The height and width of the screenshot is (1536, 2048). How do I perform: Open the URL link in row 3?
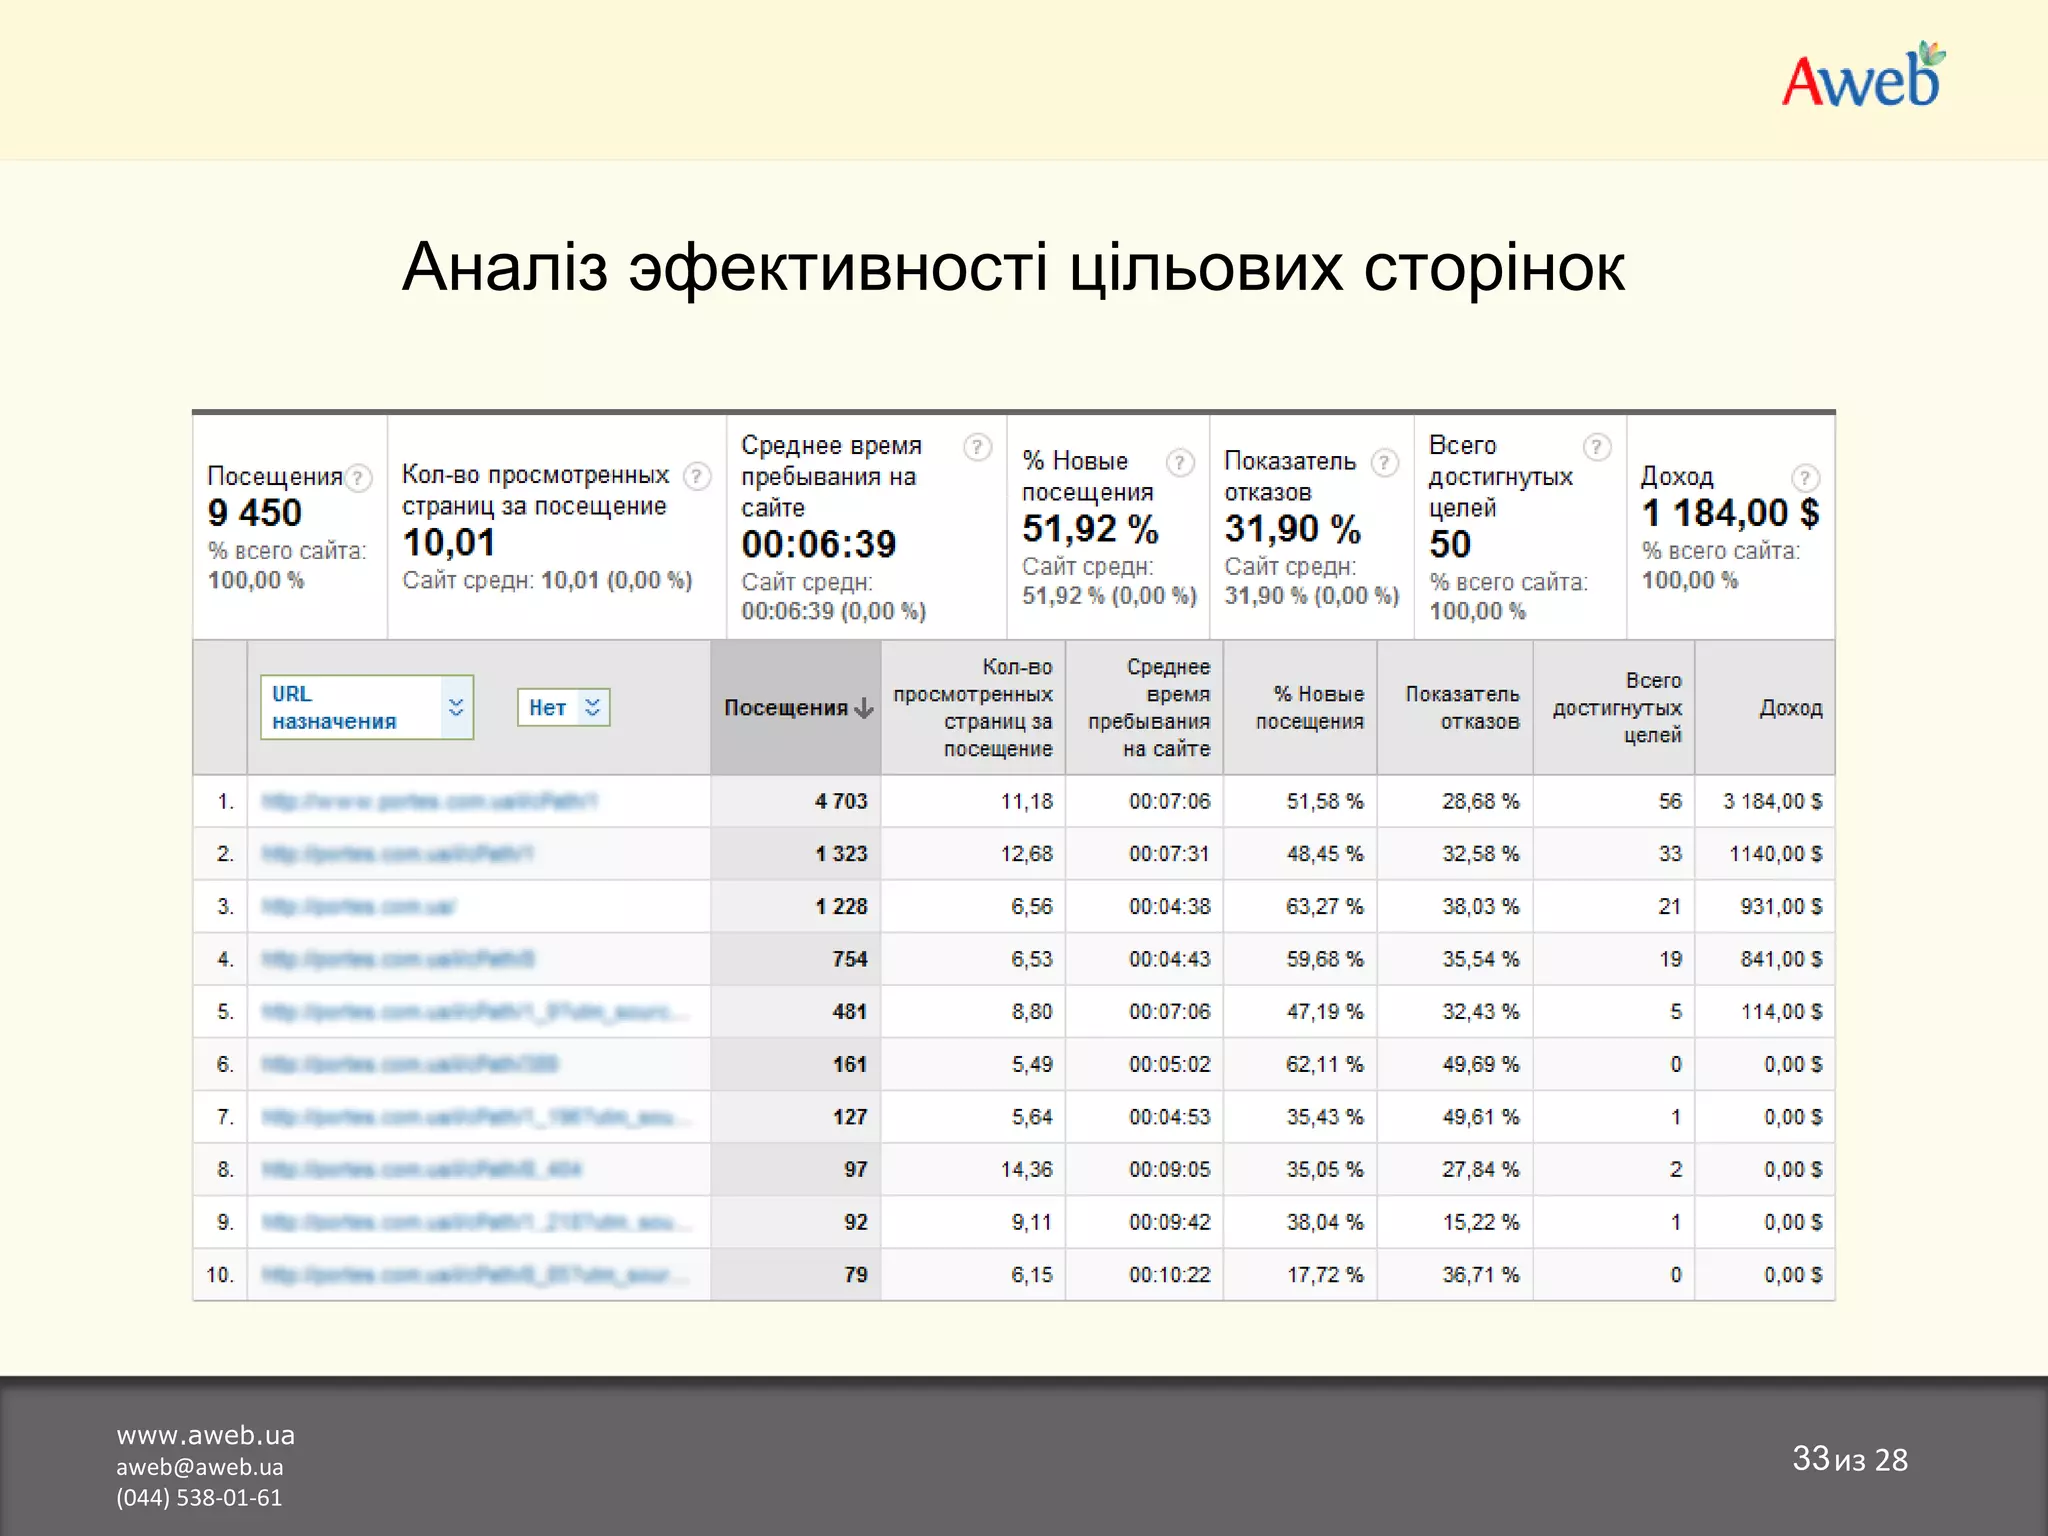point(358,907)
